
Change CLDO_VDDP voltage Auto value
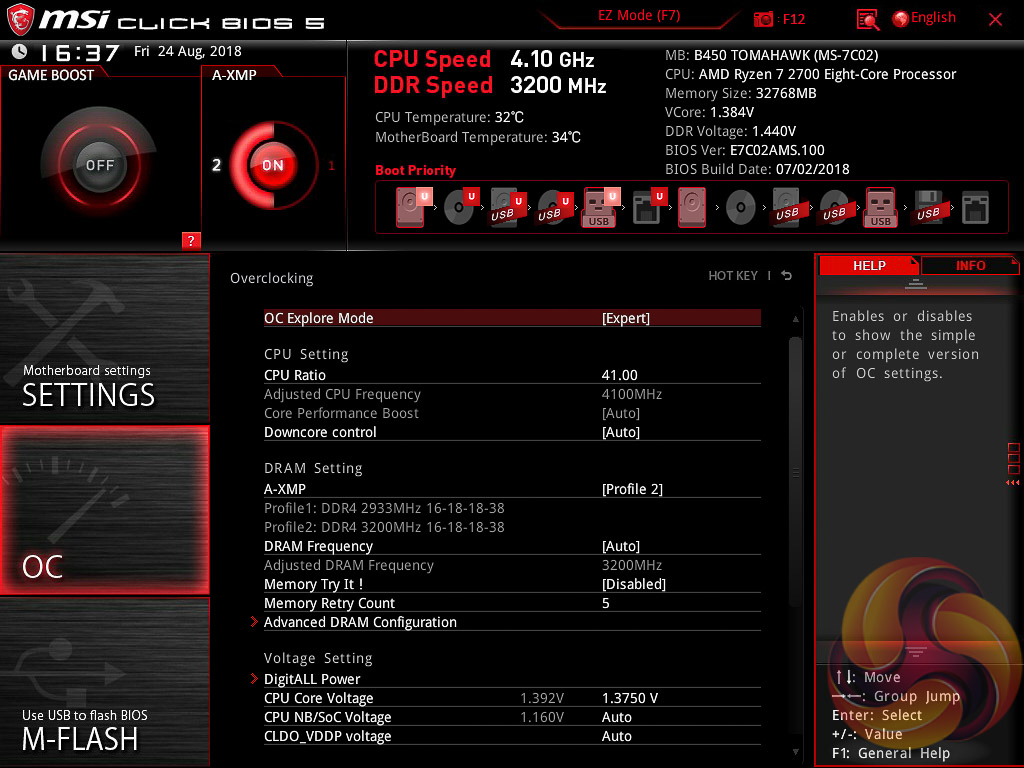pyautogui.click(x=616, y=736)
